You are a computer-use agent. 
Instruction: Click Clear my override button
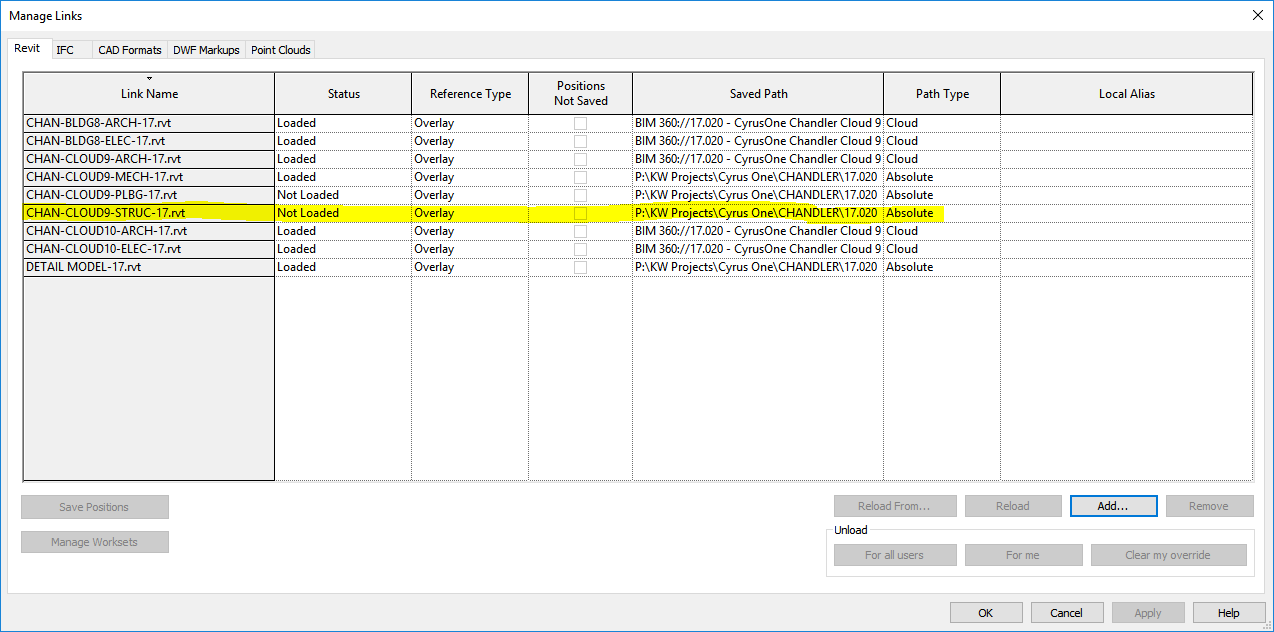pos(1168,555)
